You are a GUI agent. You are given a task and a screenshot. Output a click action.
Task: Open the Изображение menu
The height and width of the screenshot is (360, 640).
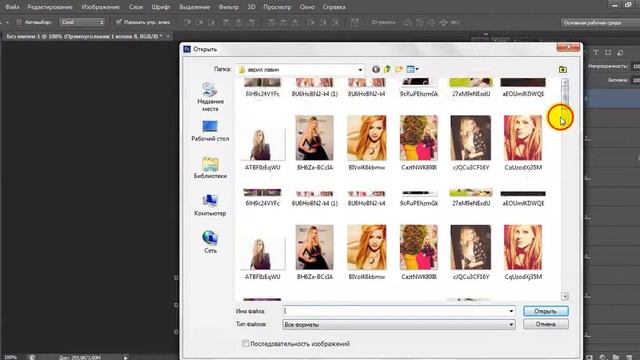point(100,7)
